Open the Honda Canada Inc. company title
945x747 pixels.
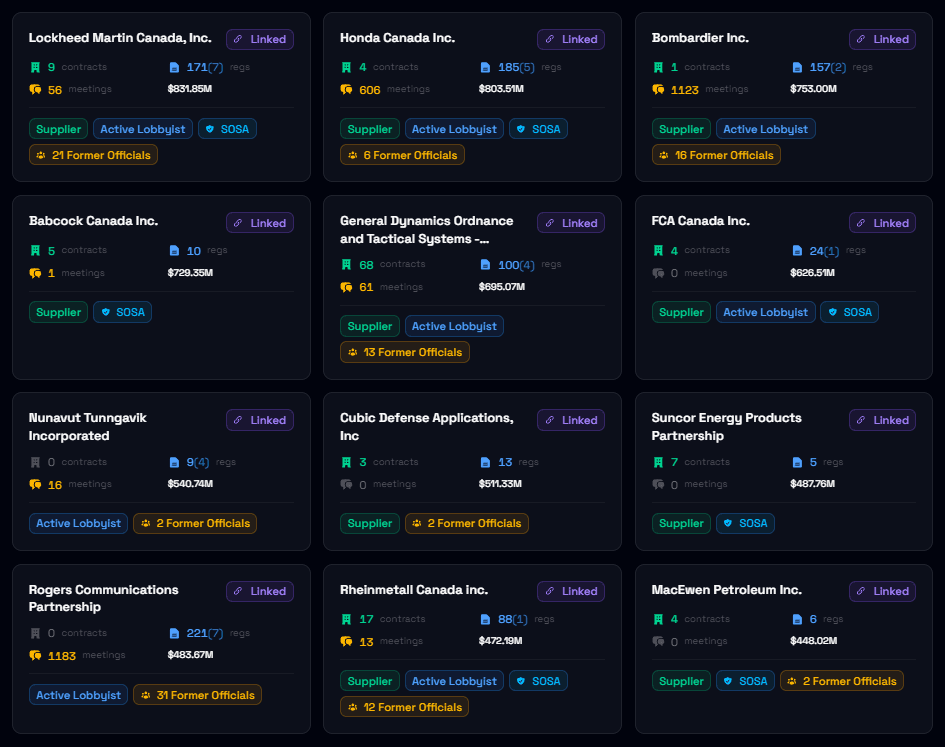pyautogui.click(x=397, y=38)
